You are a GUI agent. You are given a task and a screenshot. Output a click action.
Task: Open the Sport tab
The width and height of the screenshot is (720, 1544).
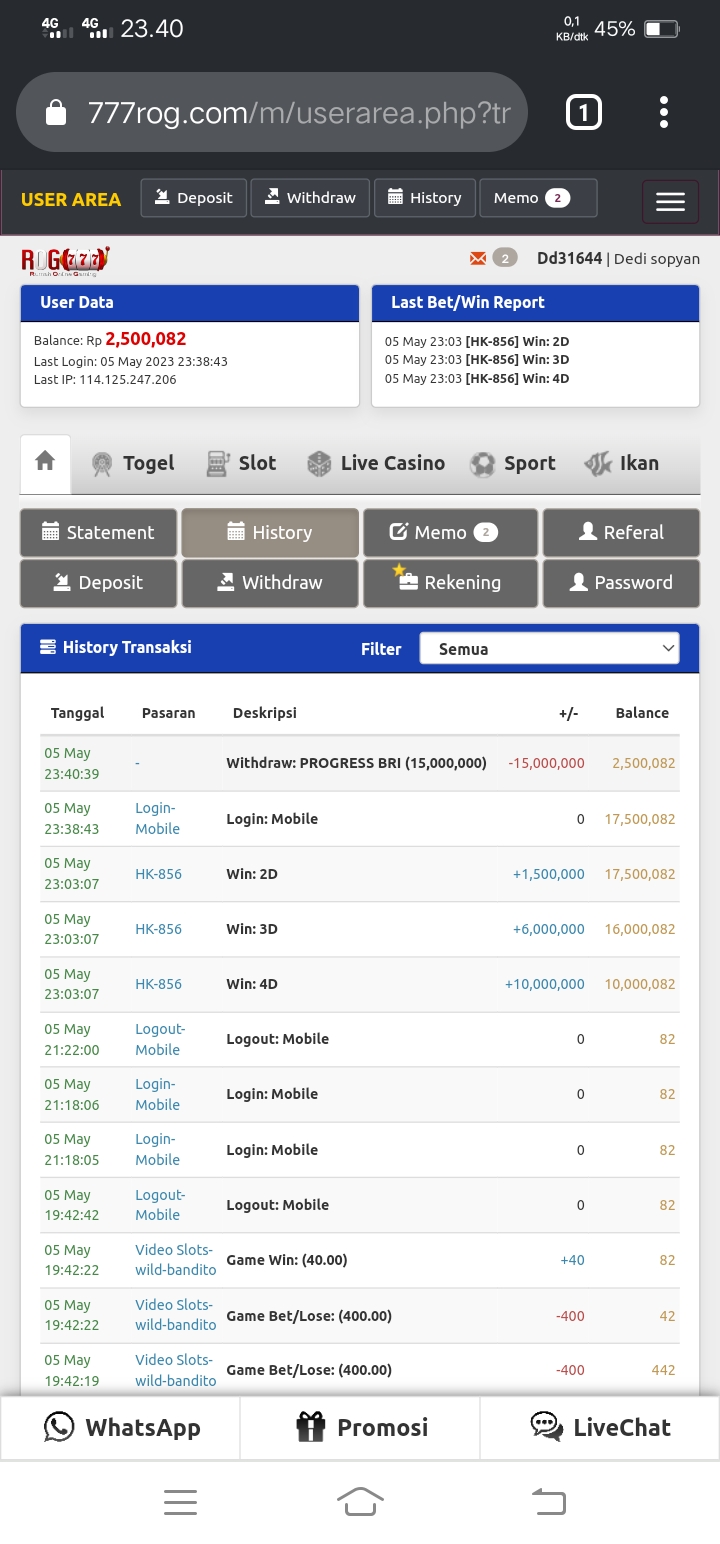point(512,463)
